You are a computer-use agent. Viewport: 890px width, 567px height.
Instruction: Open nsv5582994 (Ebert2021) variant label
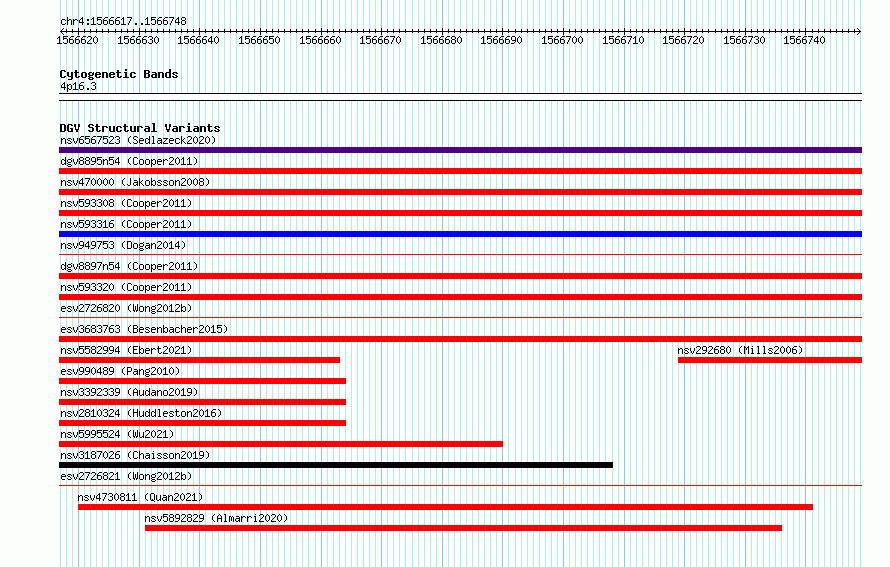pyautogui.click(x=126, y=350)
